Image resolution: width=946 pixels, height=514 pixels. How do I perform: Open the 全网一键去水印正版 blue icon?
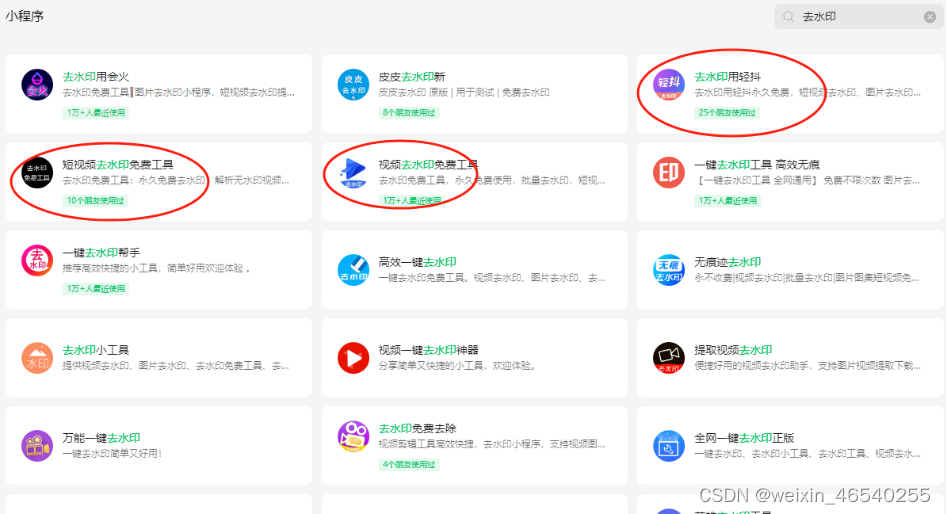point(668,446)
